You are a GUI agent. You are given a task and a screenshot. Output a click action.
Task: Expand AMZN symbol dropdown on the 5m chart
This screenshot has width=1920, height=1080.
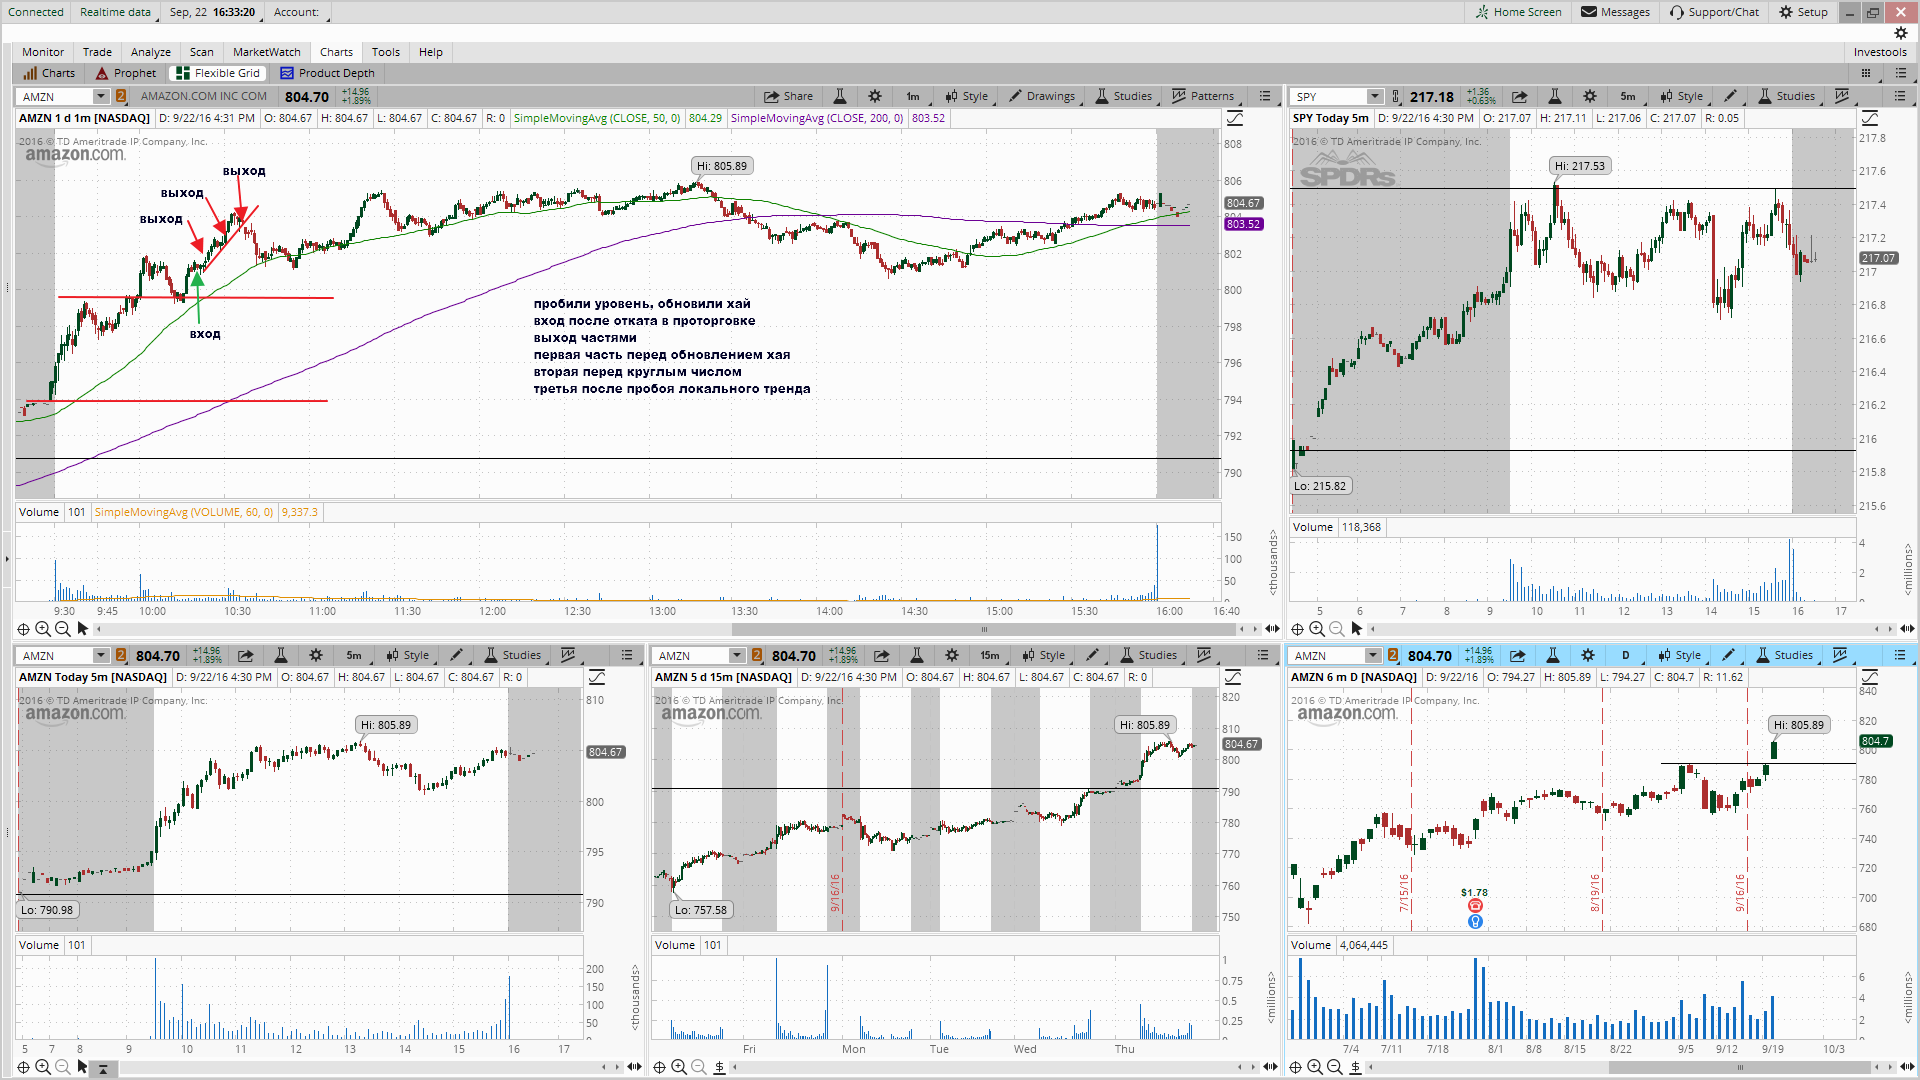[100, 655]
